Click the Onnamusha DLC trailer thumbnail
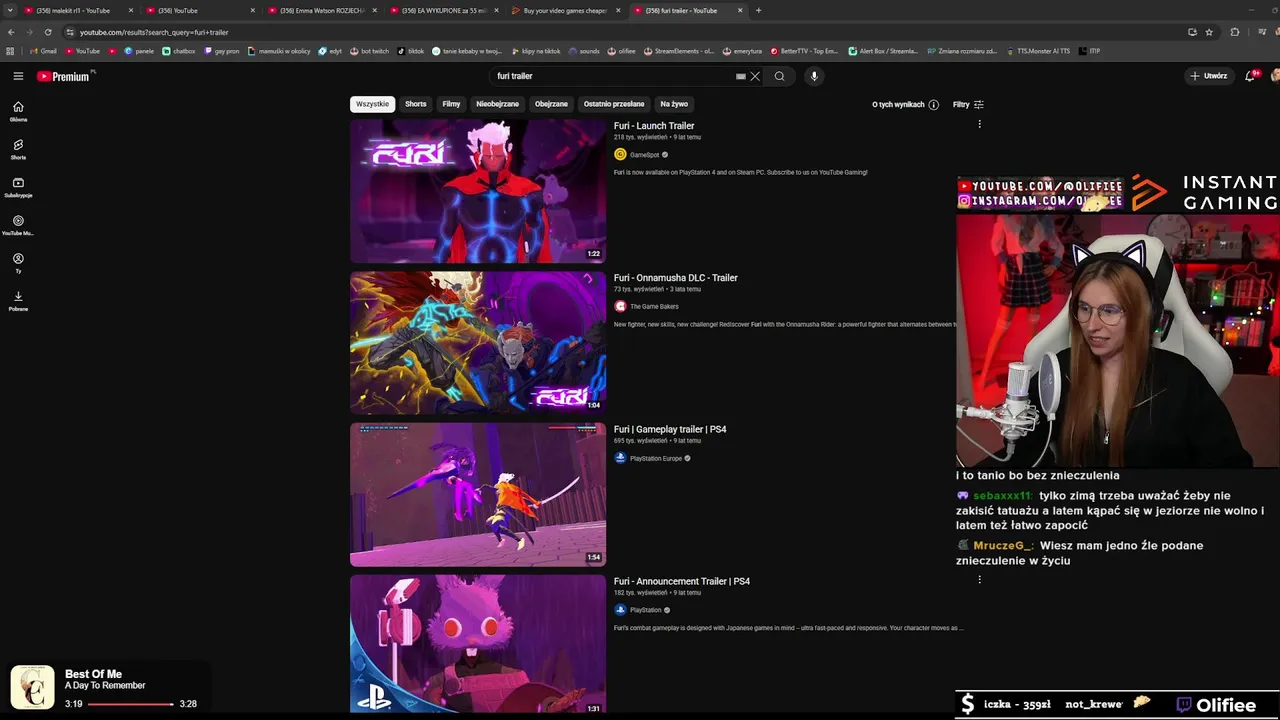Image resolution: width=1280 pixels, height=720 pixels. (478, 343)
